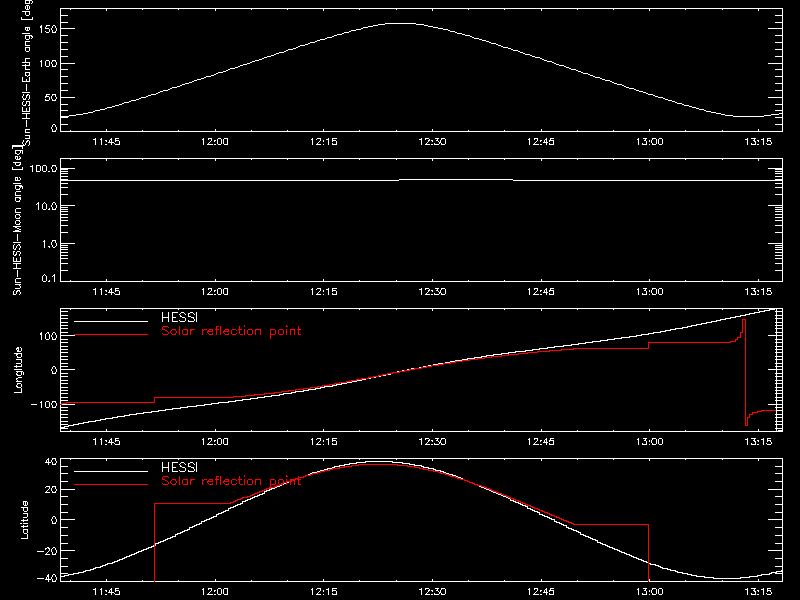Screen dimensions: 800x600
Task: Click the '1.0' tick on Moon angle axis
Action: click(49, 244)
